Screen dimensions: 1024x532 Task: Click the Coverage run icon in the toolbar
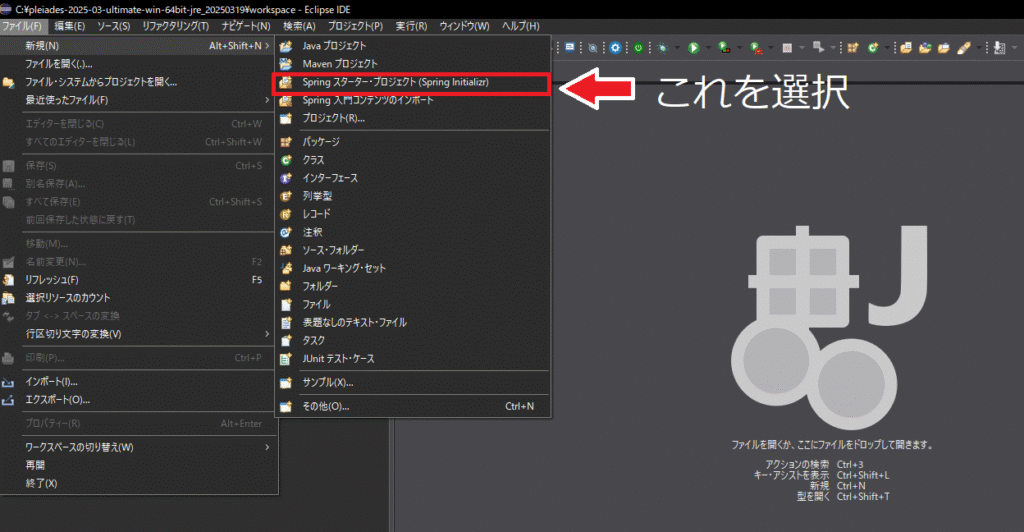point(724,48)
